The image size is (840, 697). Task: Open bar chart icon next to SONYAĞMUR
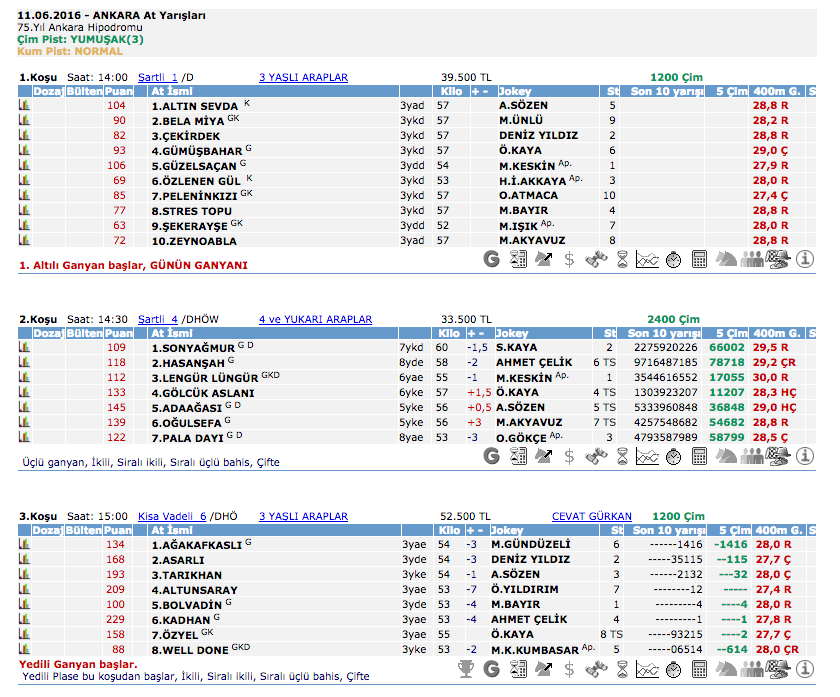[x=24, y=347]
